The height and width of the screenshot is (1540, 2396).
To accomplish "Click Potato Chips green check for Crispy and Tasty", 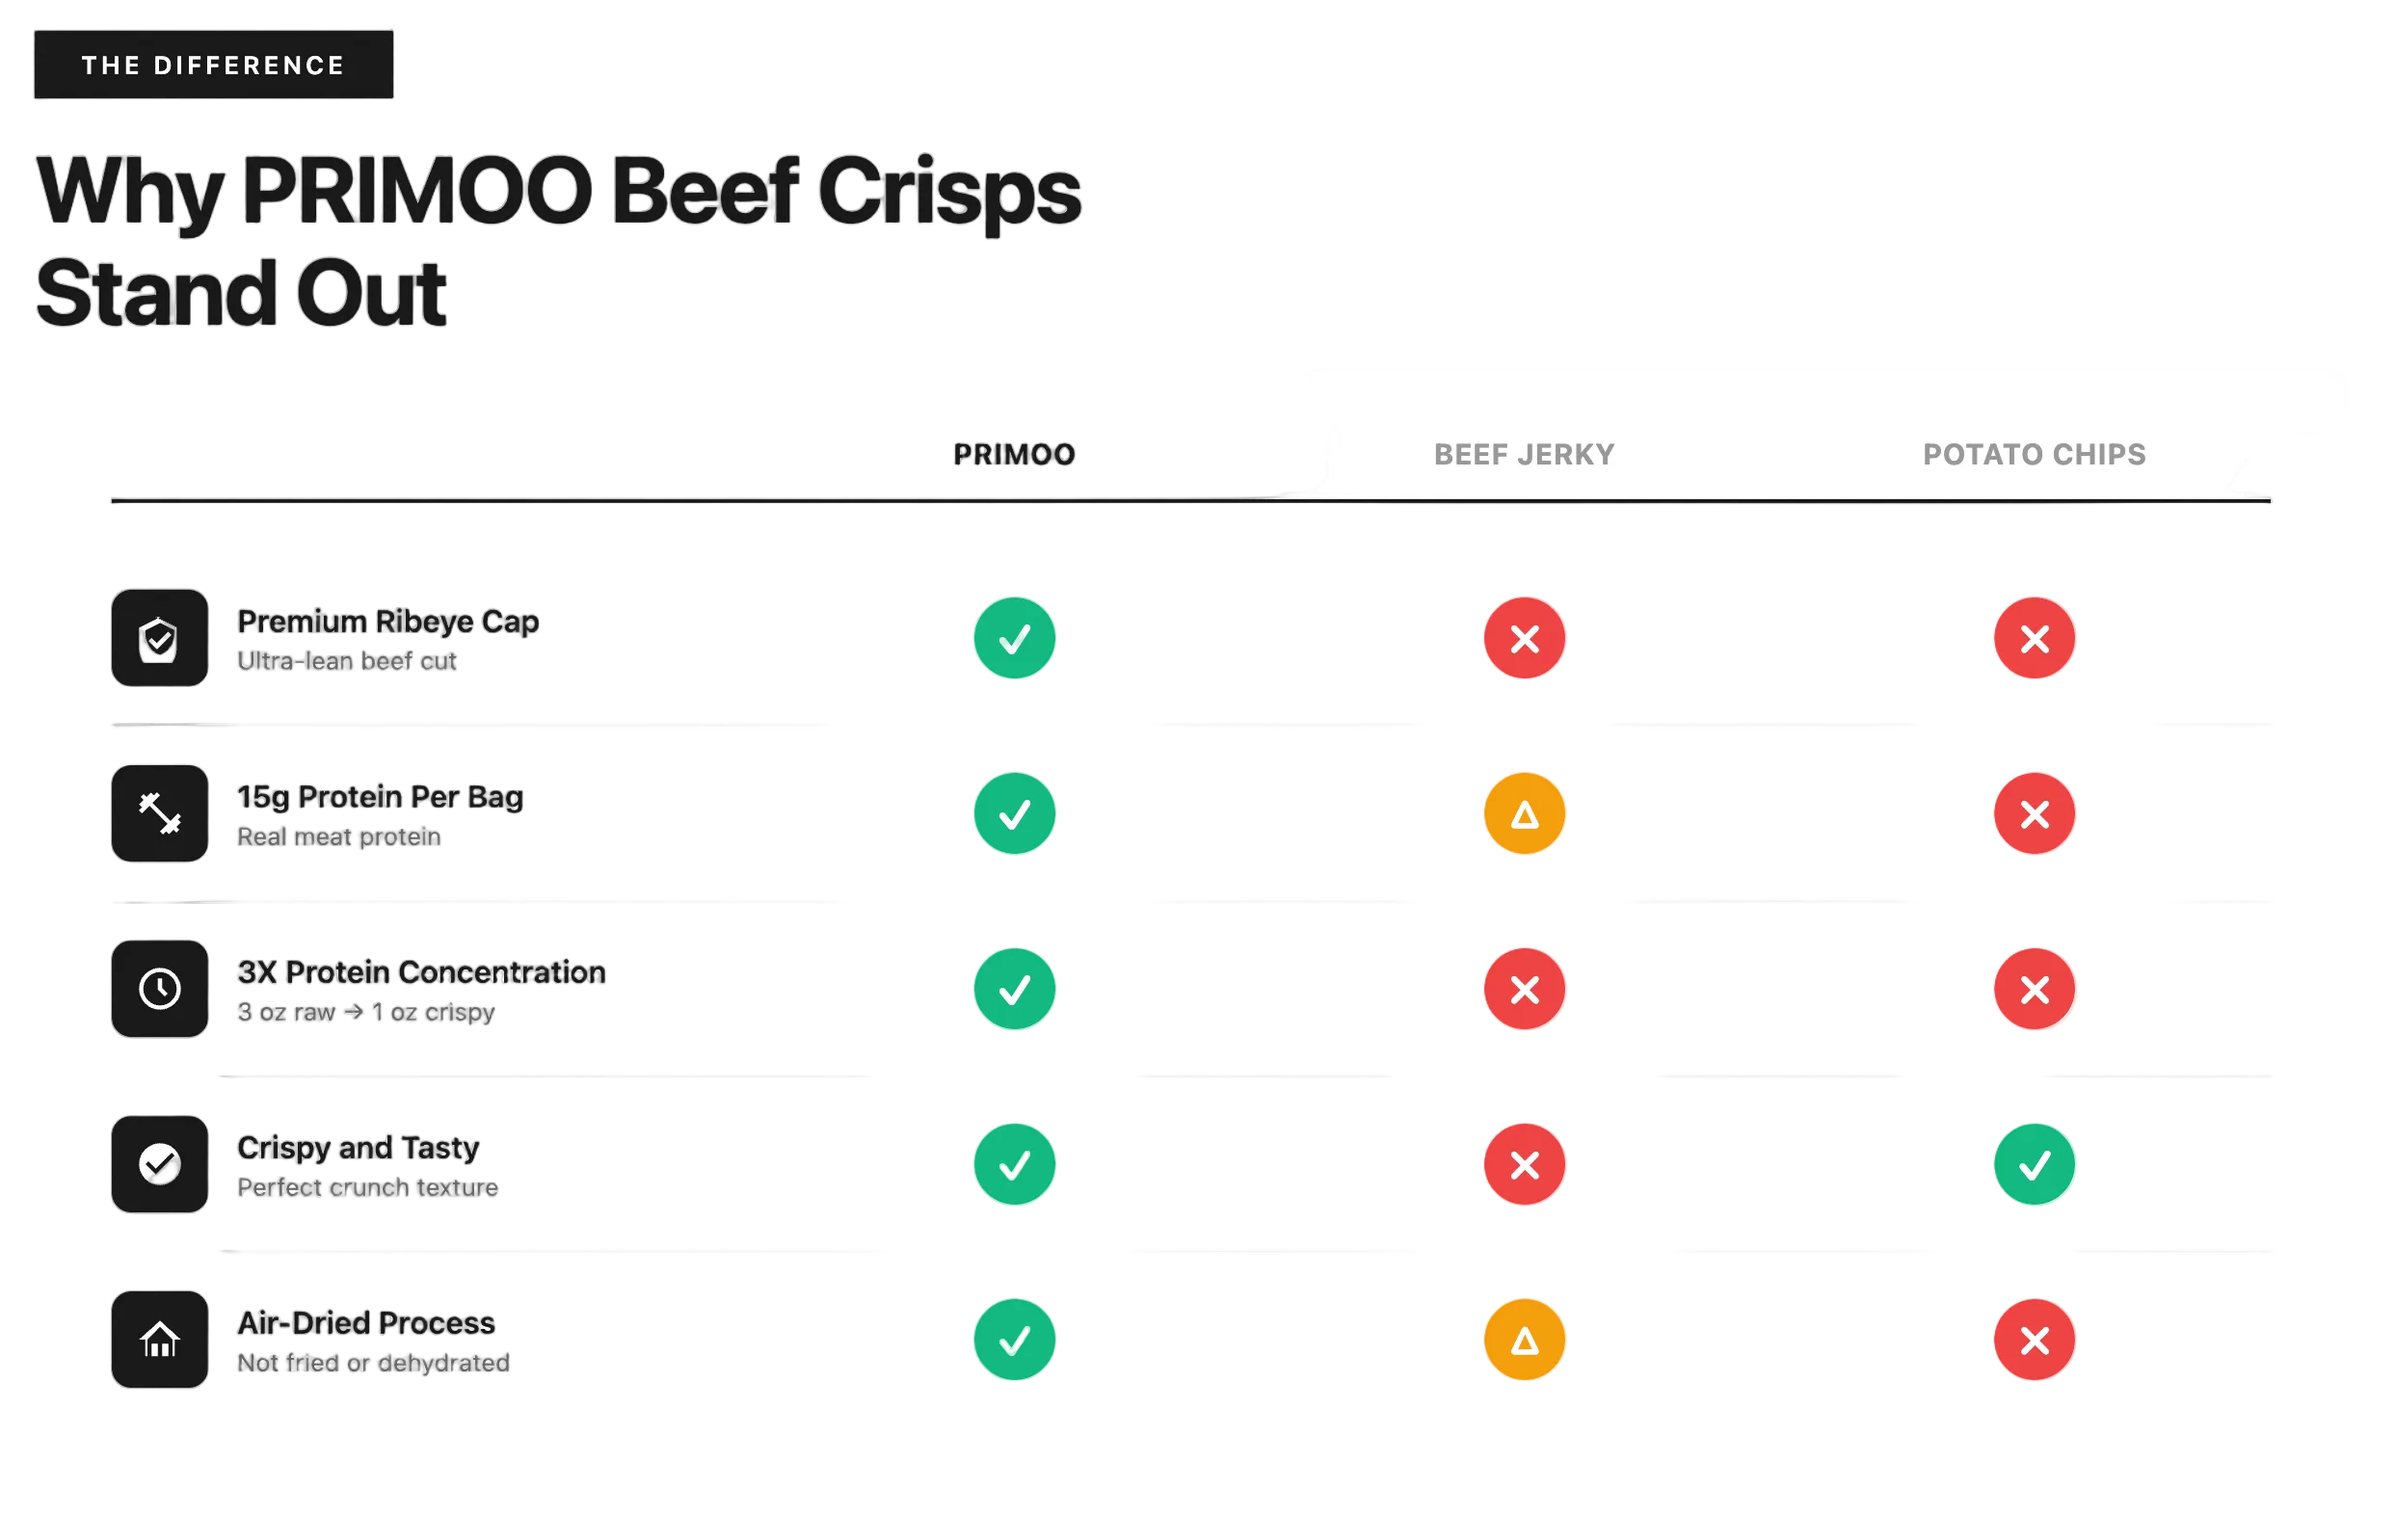I will point(2034,1164).
